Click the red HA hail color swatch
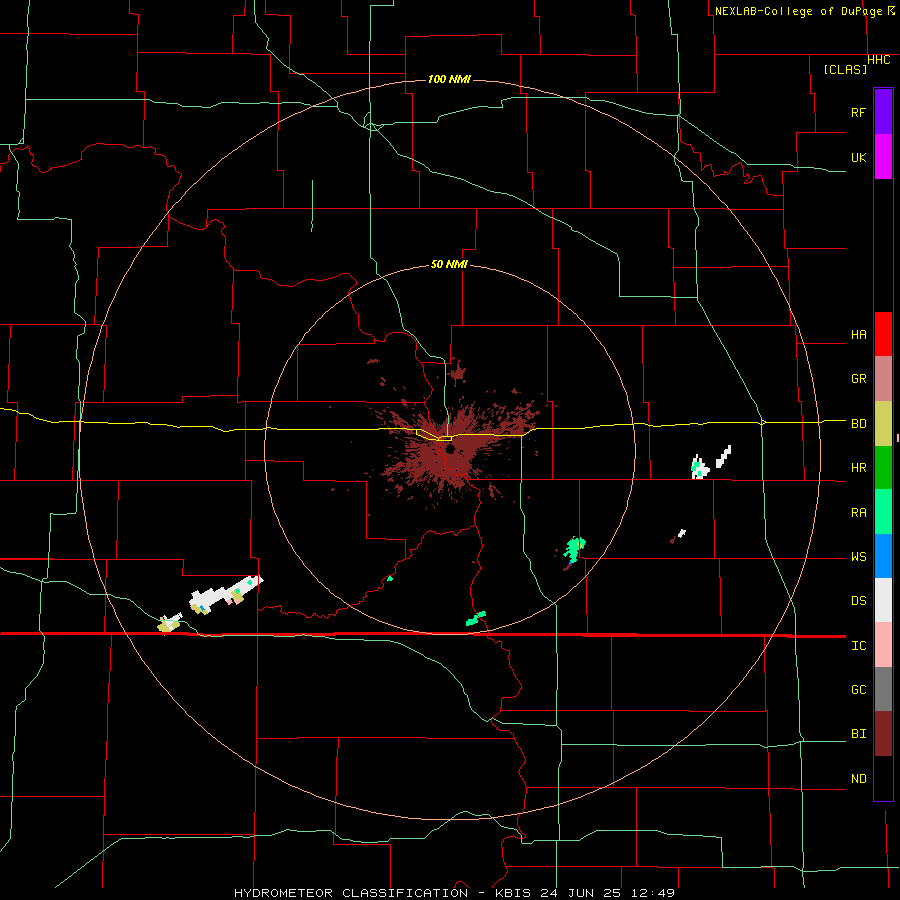The image size is (900, 900). [883, 334]
